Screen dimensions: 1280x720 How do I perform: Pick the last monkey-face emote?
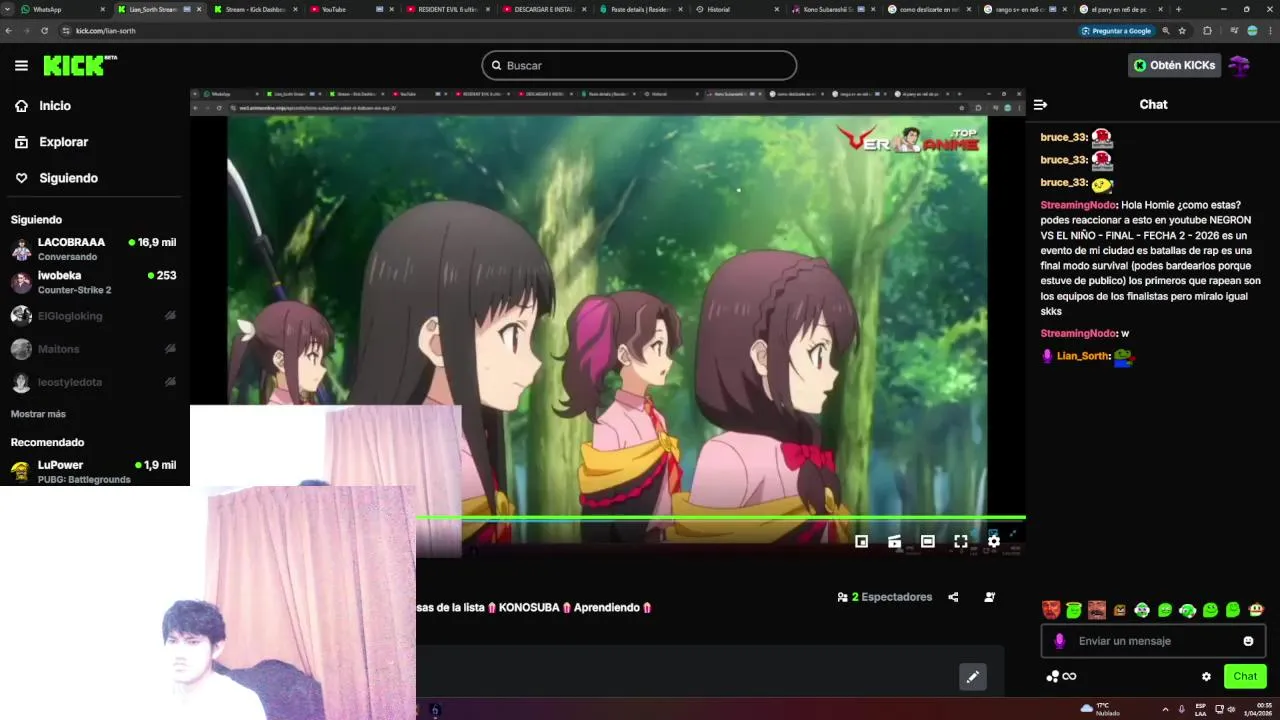(1256, 610)
